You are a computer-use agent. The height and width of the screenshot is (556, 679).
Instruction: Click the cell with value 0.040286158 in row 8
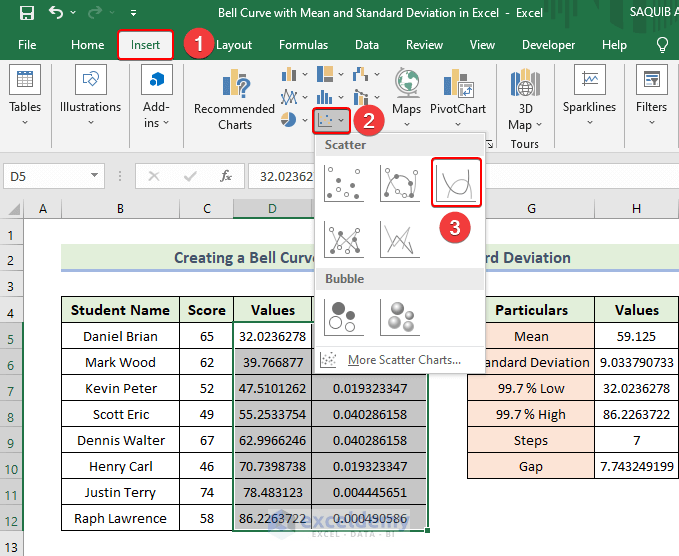(369, 414)
